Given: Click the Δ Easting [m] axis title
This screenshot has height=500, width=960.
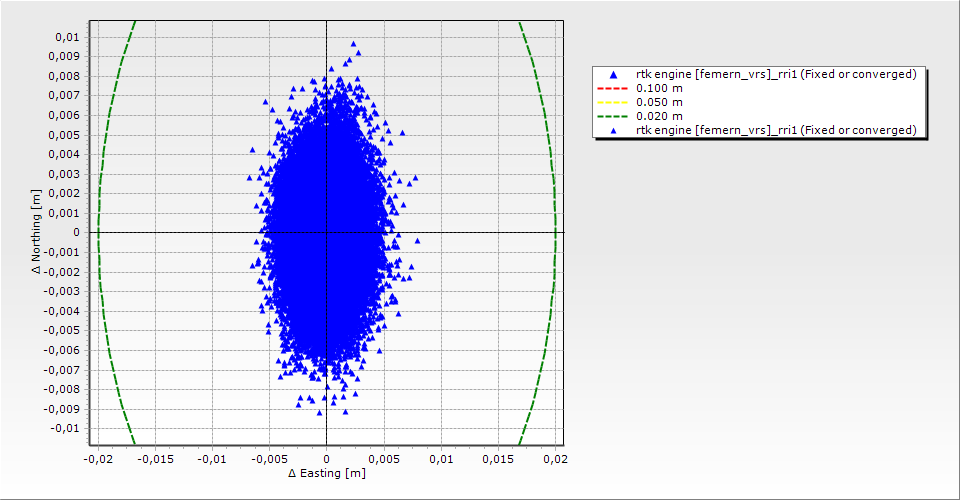Looking at the screenshot, I should click(x=326, y=473).
